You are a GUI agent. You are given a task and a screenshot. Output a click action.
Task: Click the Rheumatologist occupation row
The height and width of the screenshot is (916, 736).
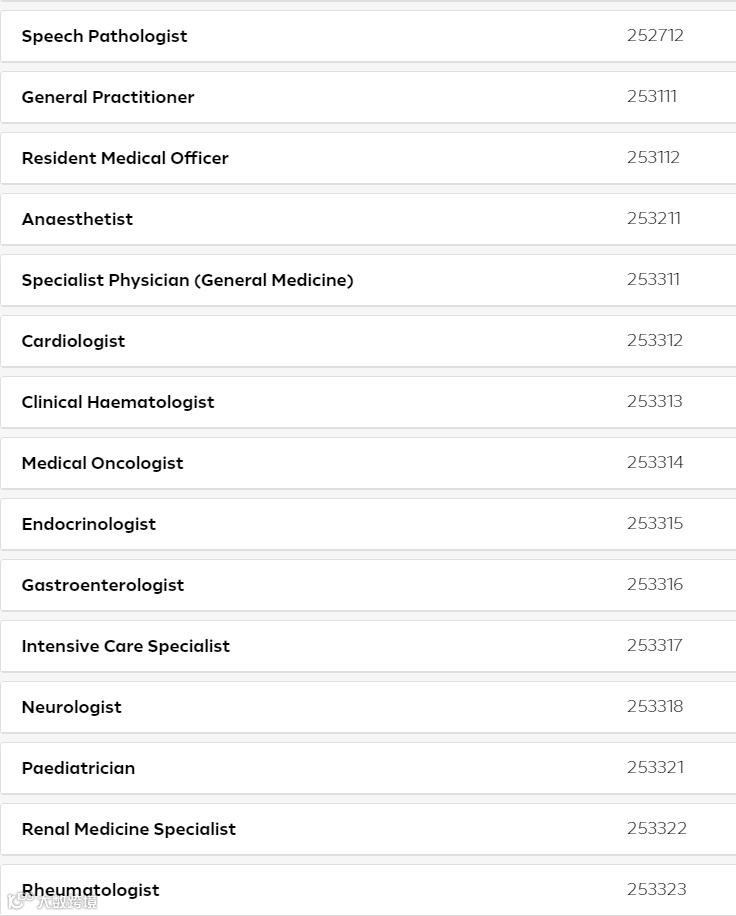pyautogui.click(x=91, y=890)
